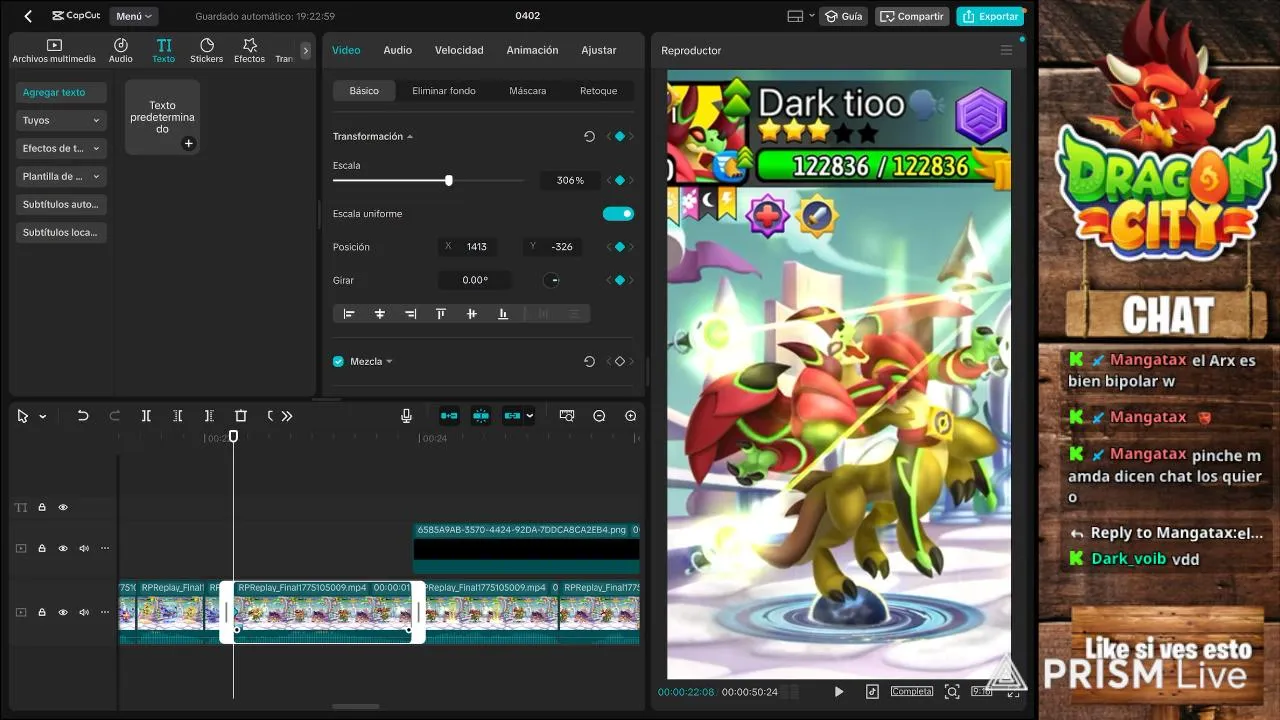
Task: Open the Eliminar fondo subtab
Action: coord(444,91)
